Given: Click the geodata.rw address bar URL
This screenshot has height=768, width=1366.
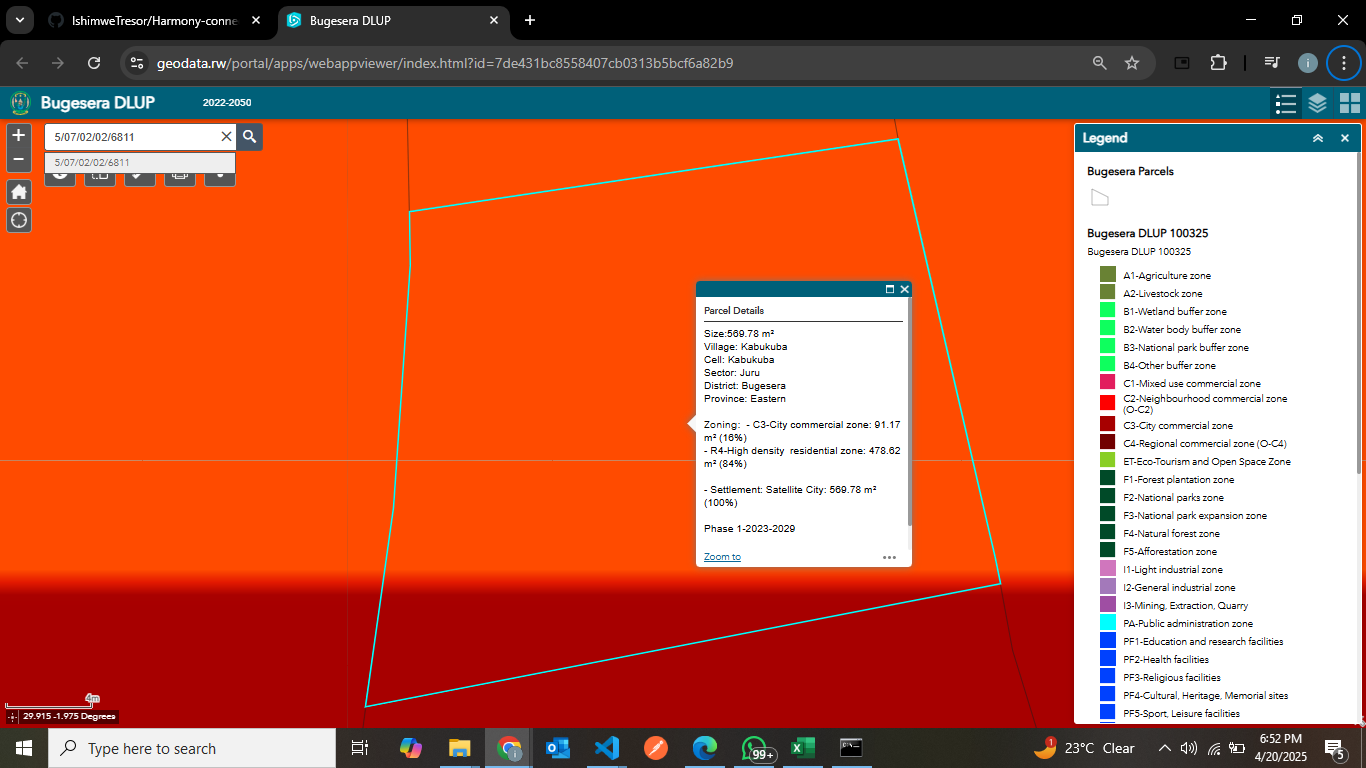Looking at the screenshot, I should pyautogui.click(x=445, y=63).
